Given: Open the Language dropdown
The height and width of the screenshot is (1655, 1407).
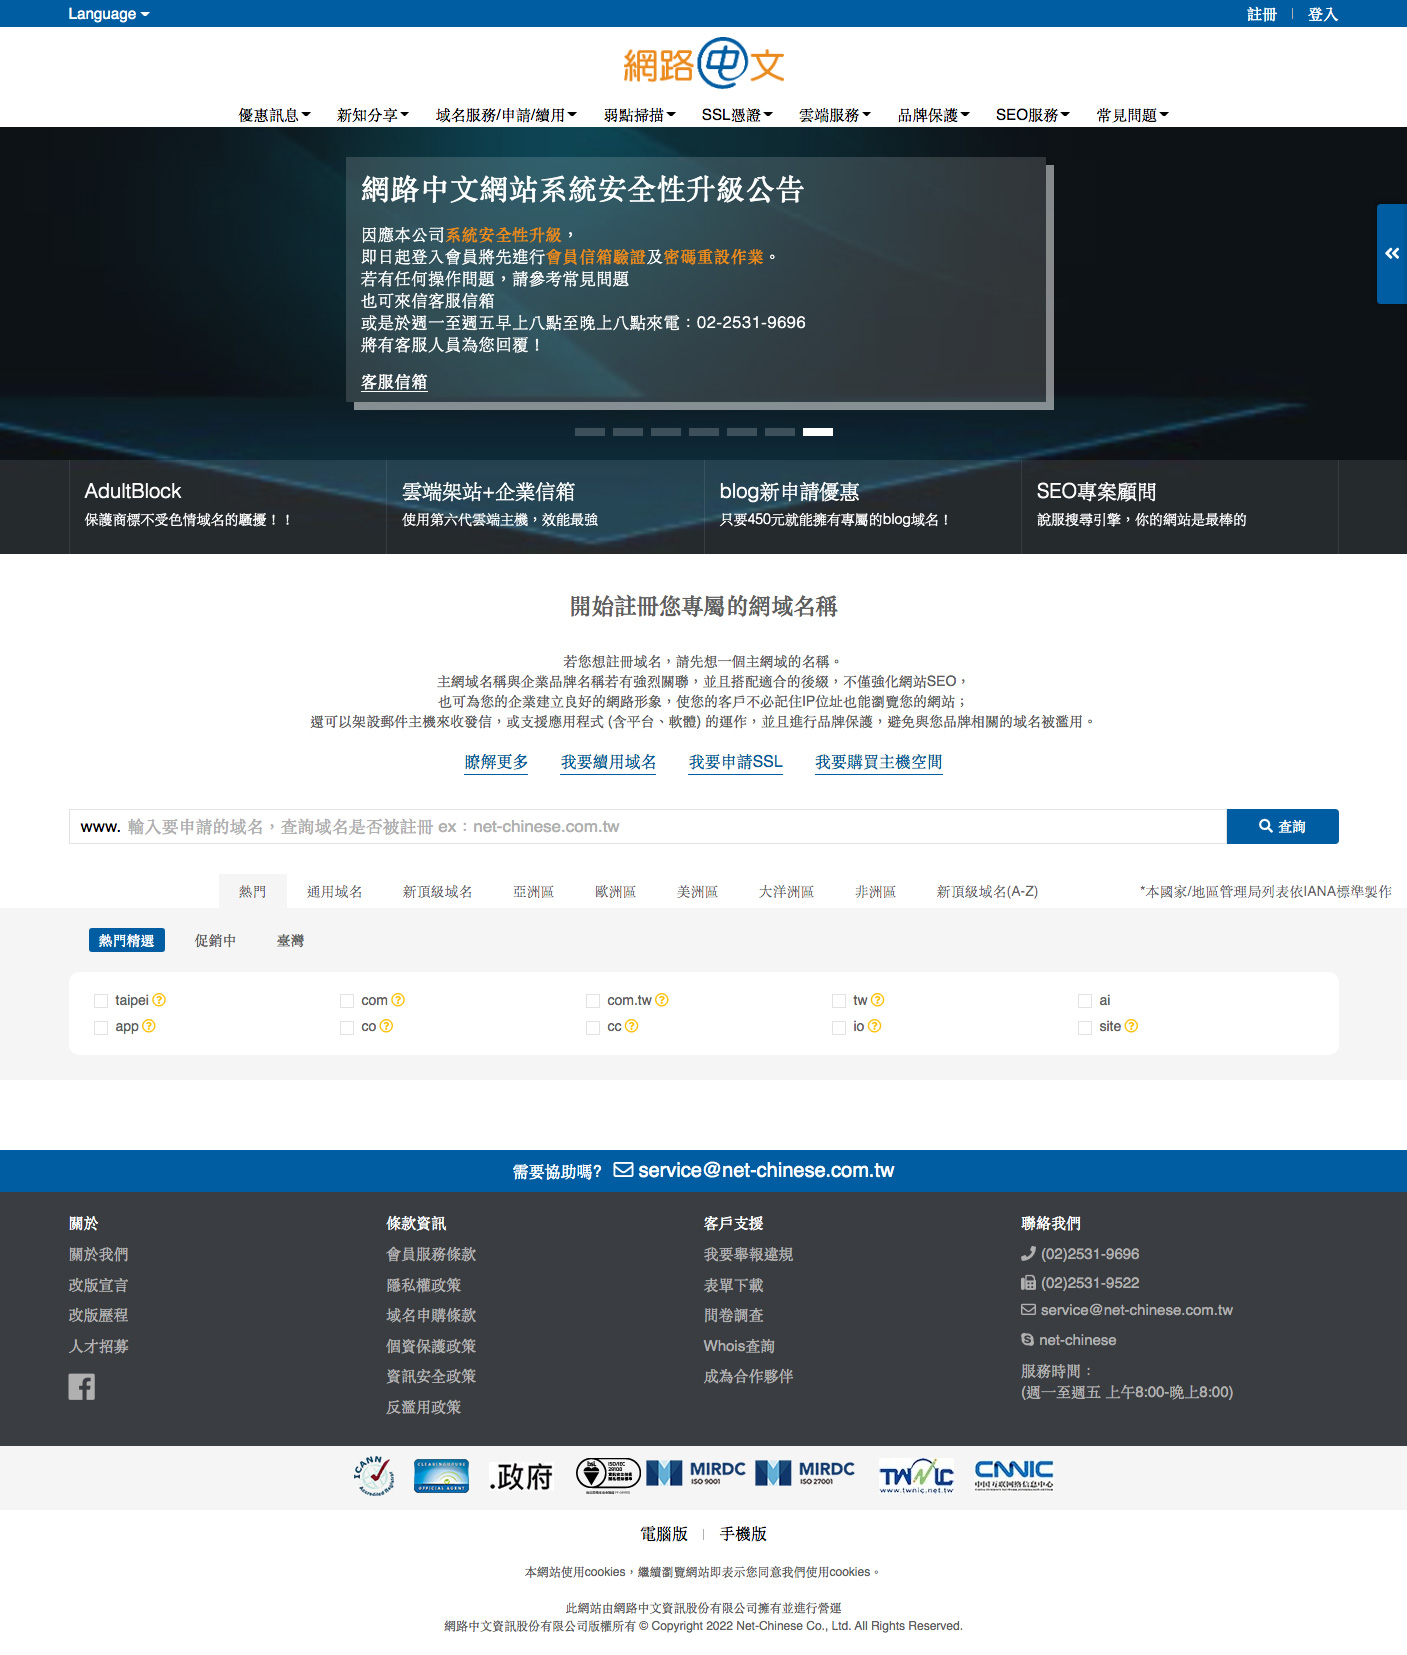Looking at the screenshot, I should click(x=108, y=14).
